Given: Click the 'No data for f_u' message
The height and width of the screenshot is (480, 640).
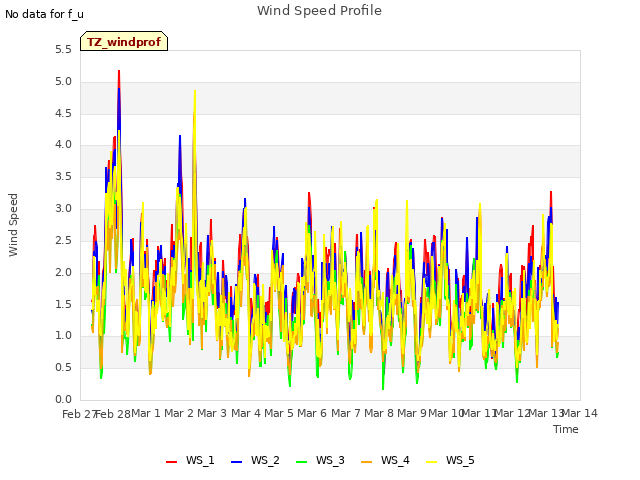Looking at the screenshot, I should (x=44, y=14).
